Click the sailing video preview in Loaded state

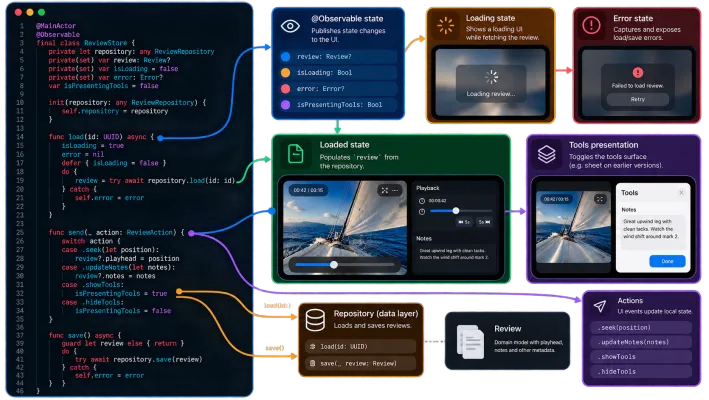click(x=345, y=227)
